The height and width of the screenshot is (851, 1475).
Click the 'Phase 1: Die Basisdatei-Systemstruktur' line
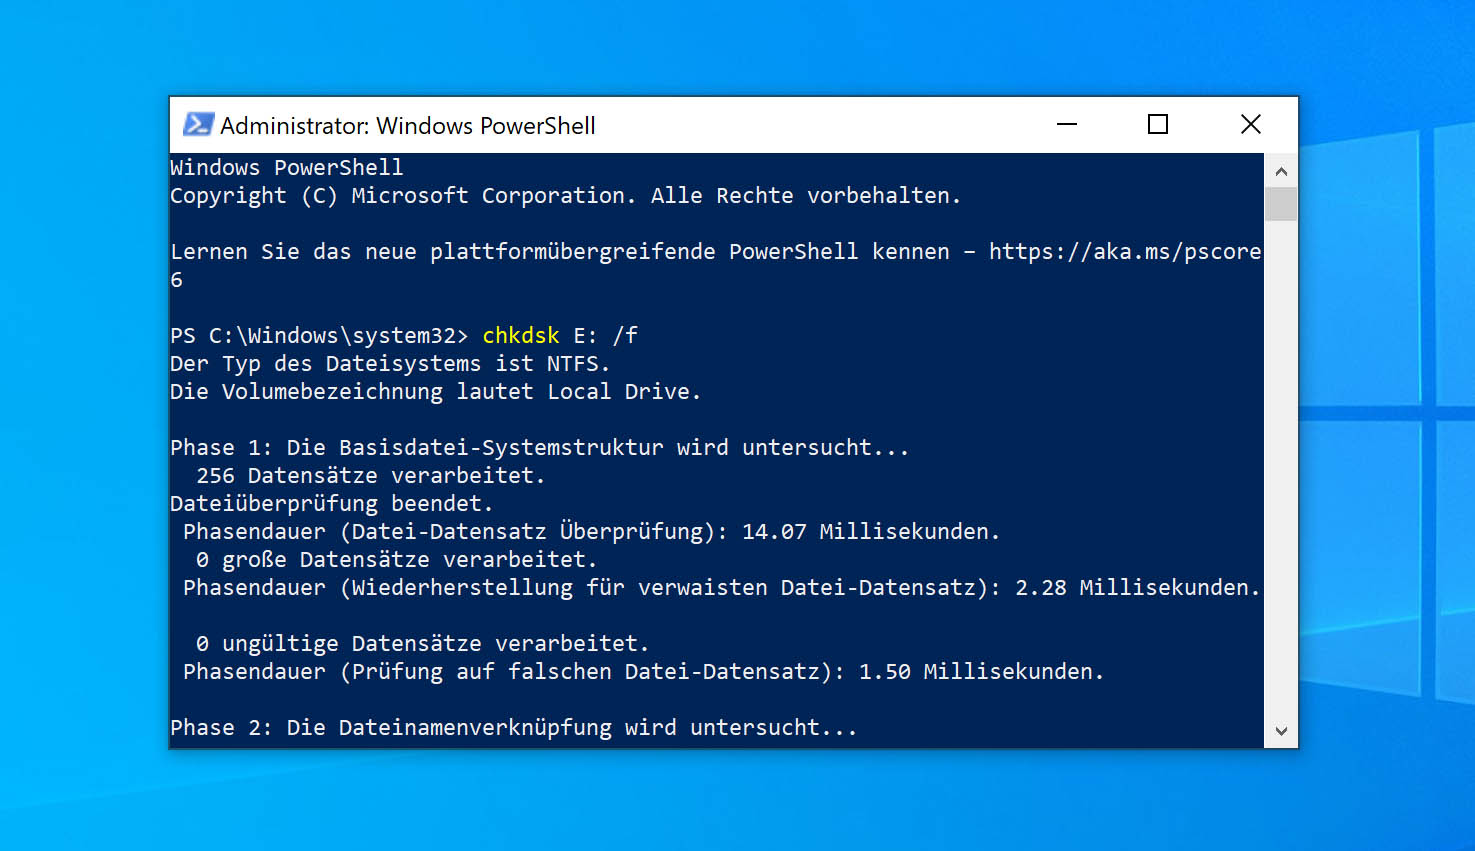[x=540, y=448]
